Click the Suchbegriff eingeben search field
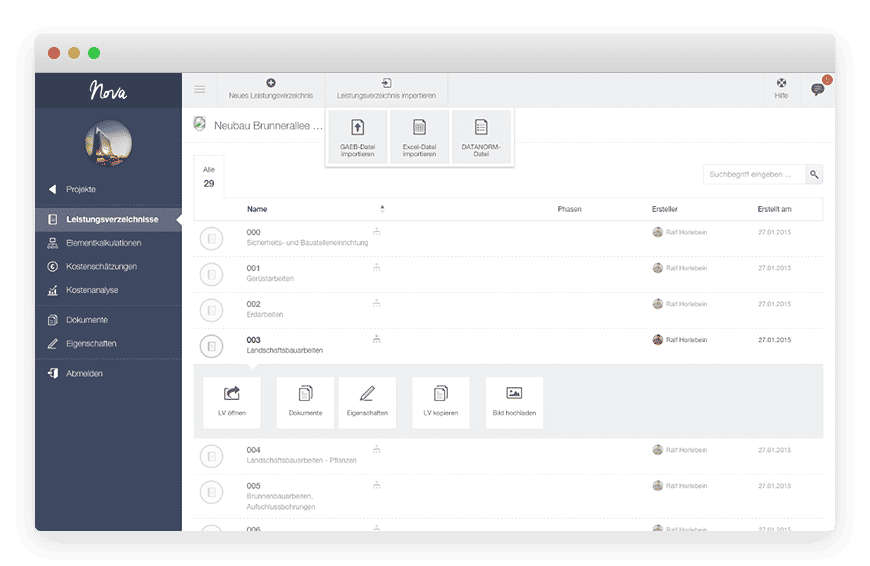 coord(754,174)
